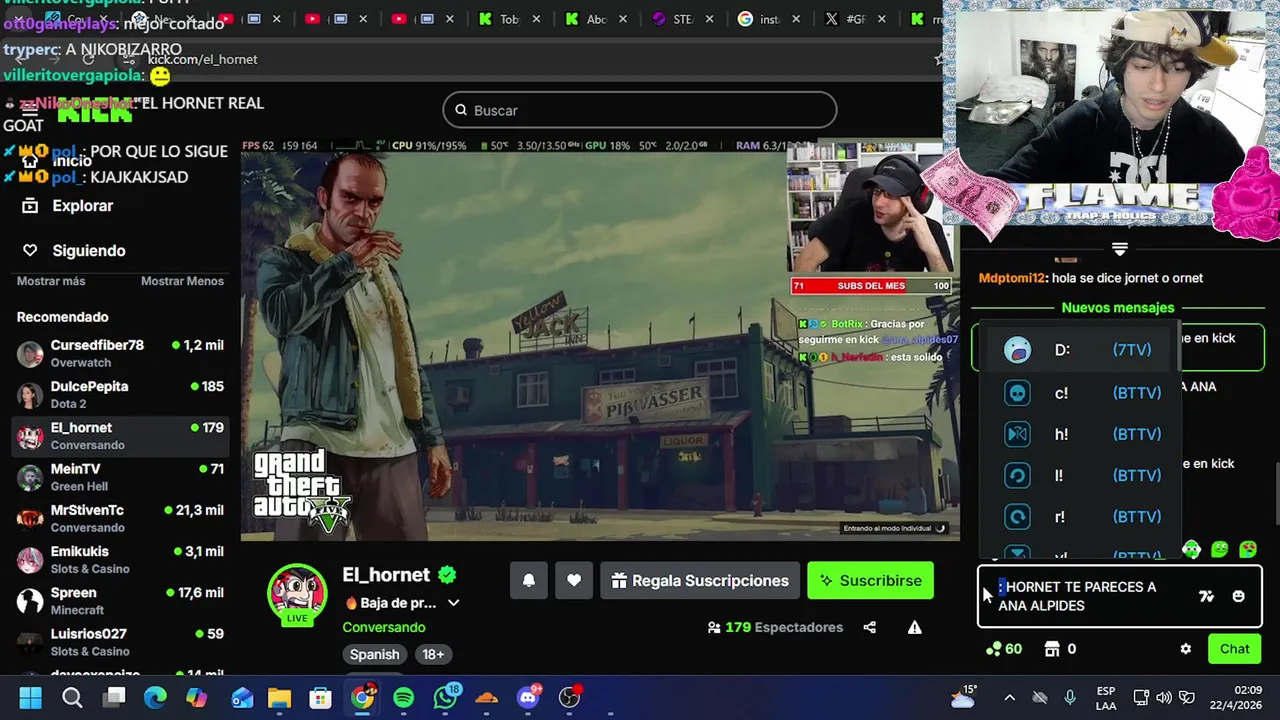Select the c! (BTTV) emote suggestion
Viewport: 1280px width, 720px height.
[1080, 393]
